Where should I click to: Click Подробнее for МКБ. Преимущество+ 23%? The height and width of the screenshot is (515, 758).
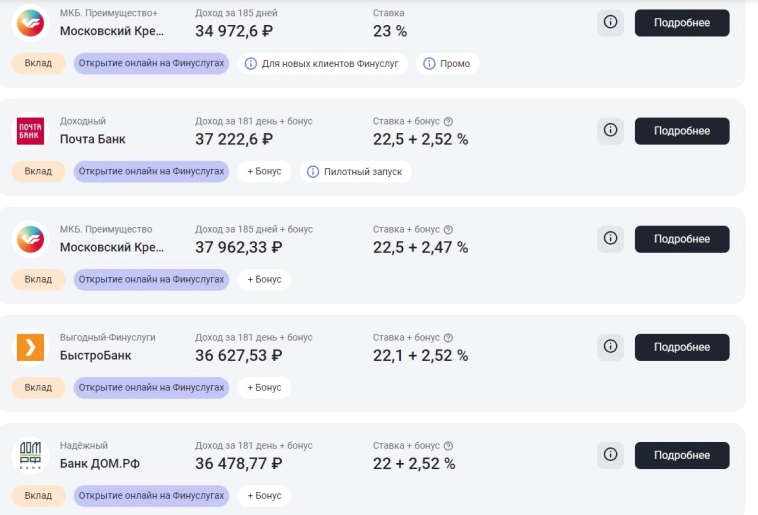[x=681, y=23]
